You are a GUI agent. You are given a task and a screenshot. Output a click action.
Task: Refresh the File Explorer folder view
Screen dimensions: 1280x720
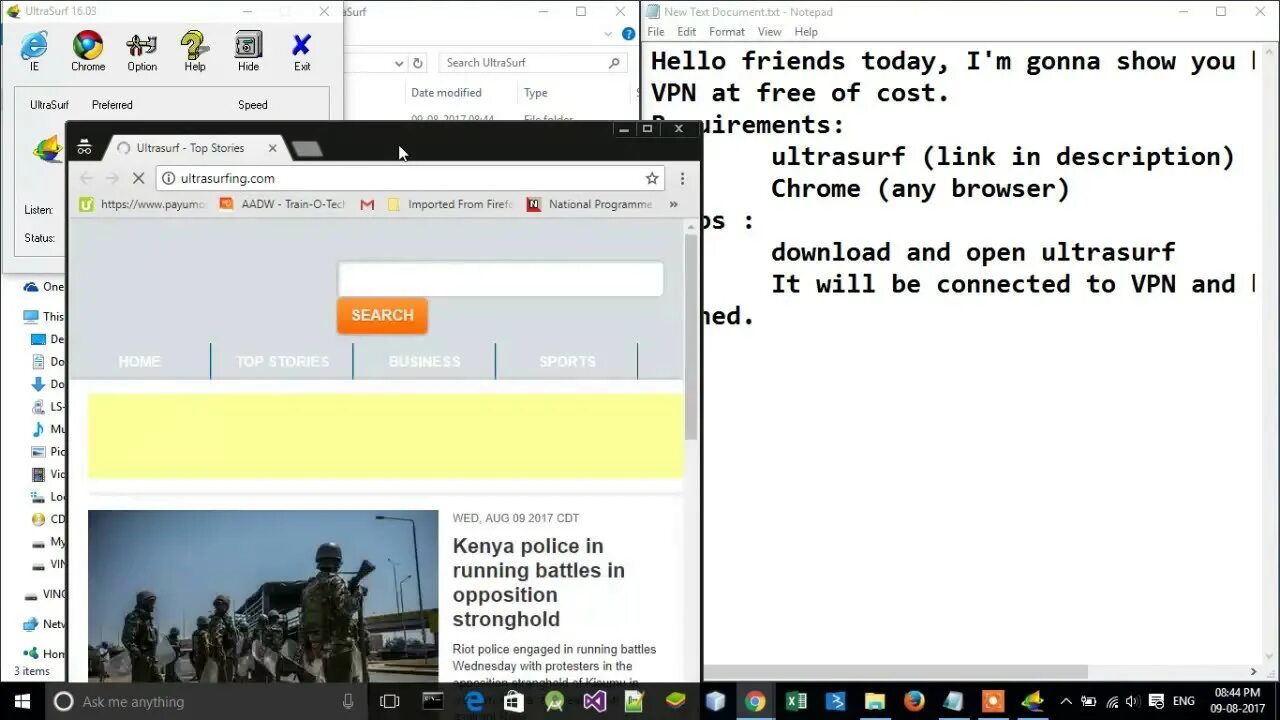point(418,62)
